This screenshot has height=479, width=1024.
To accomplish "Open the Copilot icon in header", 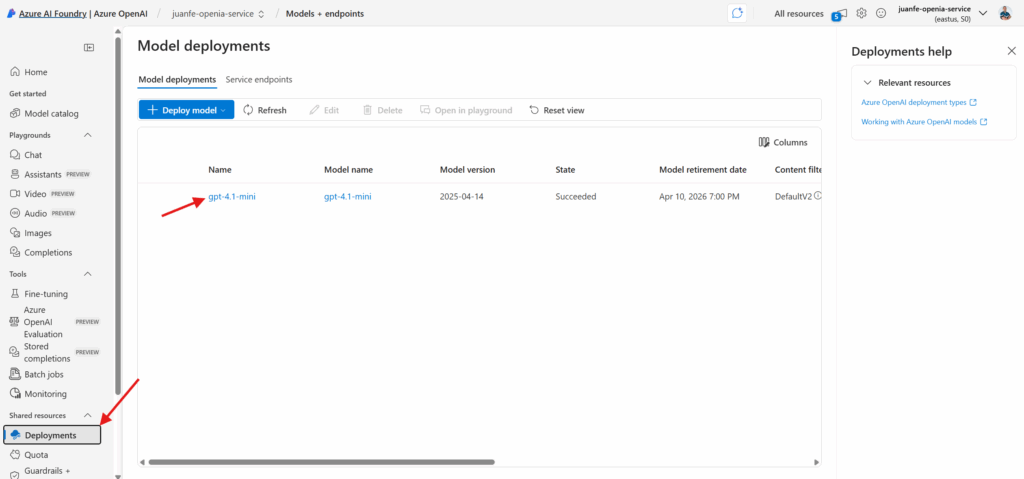I will pos(738,13).
